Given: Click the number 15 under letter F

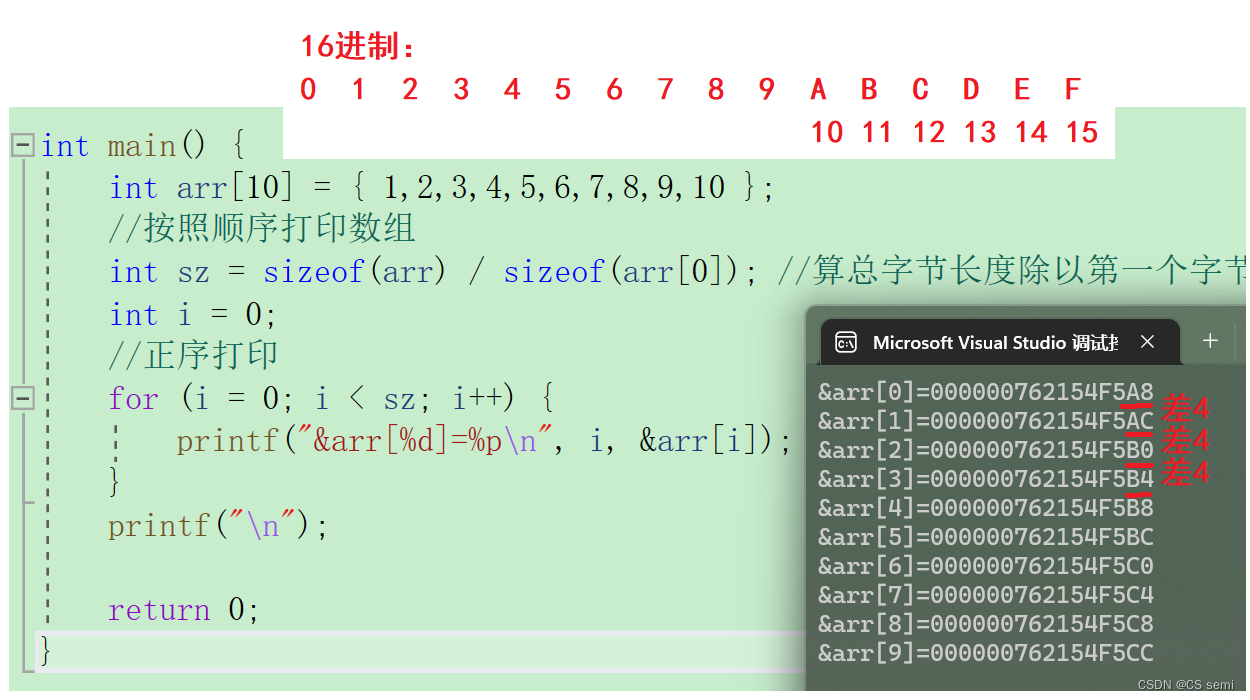Looking at the screenshot, I should (1082, 131).
